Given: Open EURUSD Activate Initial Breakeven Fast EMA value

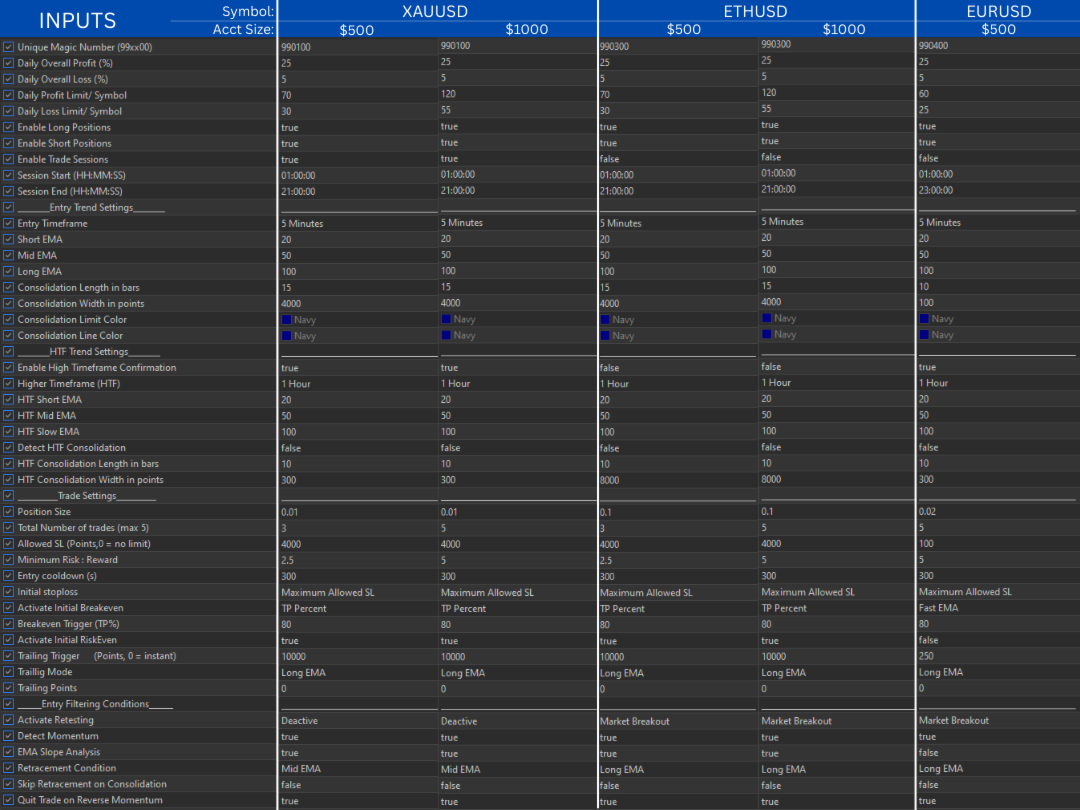Looking at the screenshot, I should click(x=939, y=608).
